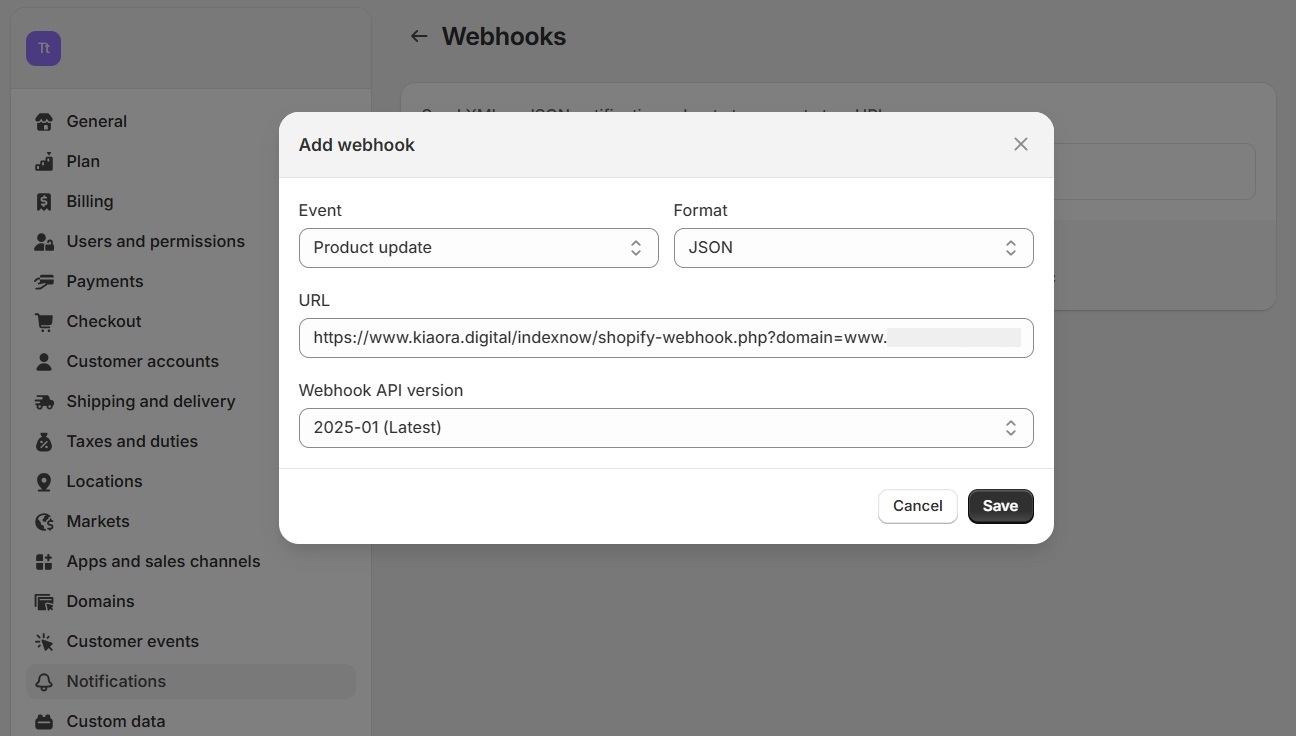Select the Payments icon in the sidebar
Viewport: 1296px width, 736px height.
tap(44, 281)
